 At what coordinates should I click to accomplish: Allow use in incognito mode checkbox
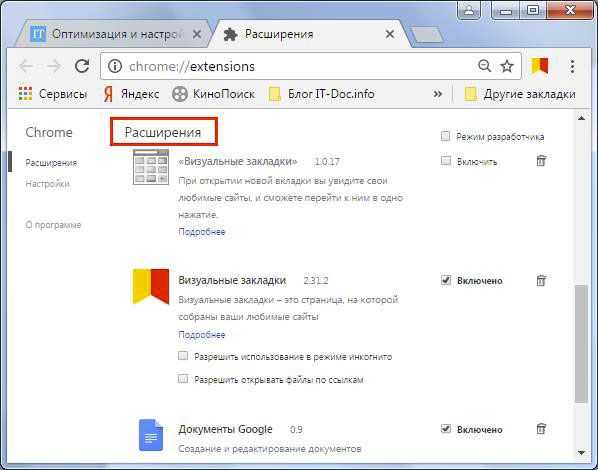coord(183,356)
